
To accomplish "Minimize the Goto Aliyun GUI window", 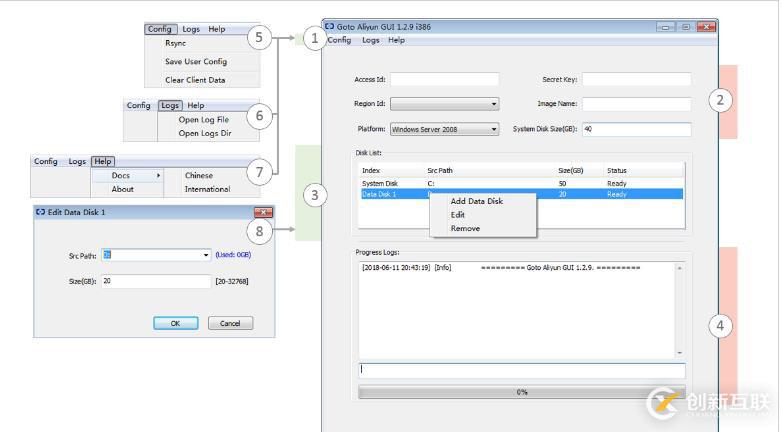I will [x=665, y=27].
